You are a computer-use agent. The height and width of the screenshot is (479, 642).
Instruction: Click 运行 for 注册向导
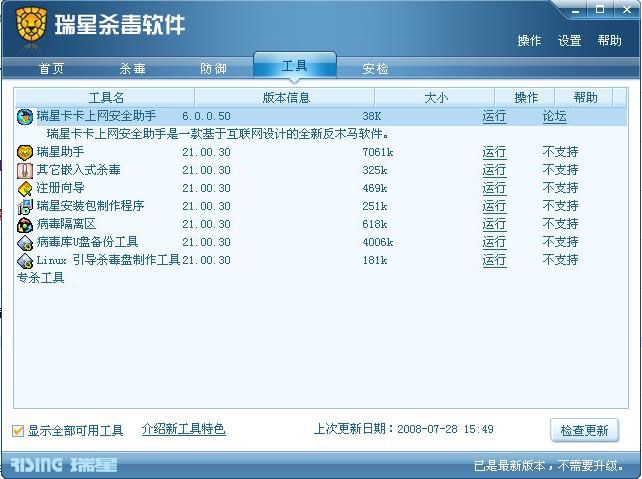pos(494,188)
